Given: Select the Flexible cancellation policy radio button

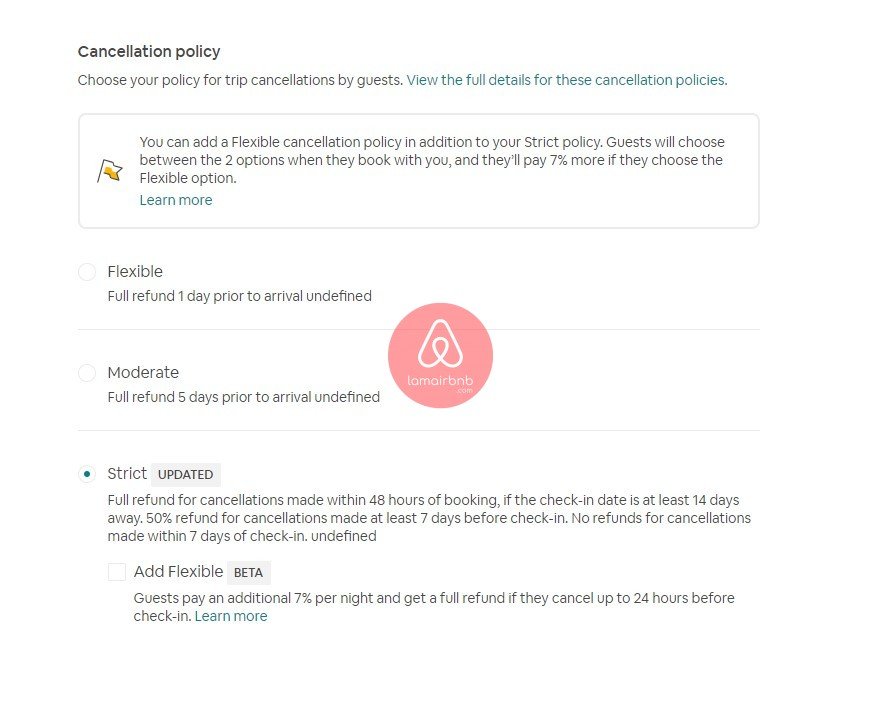Looking at the screenshot, I should [87, 272].
